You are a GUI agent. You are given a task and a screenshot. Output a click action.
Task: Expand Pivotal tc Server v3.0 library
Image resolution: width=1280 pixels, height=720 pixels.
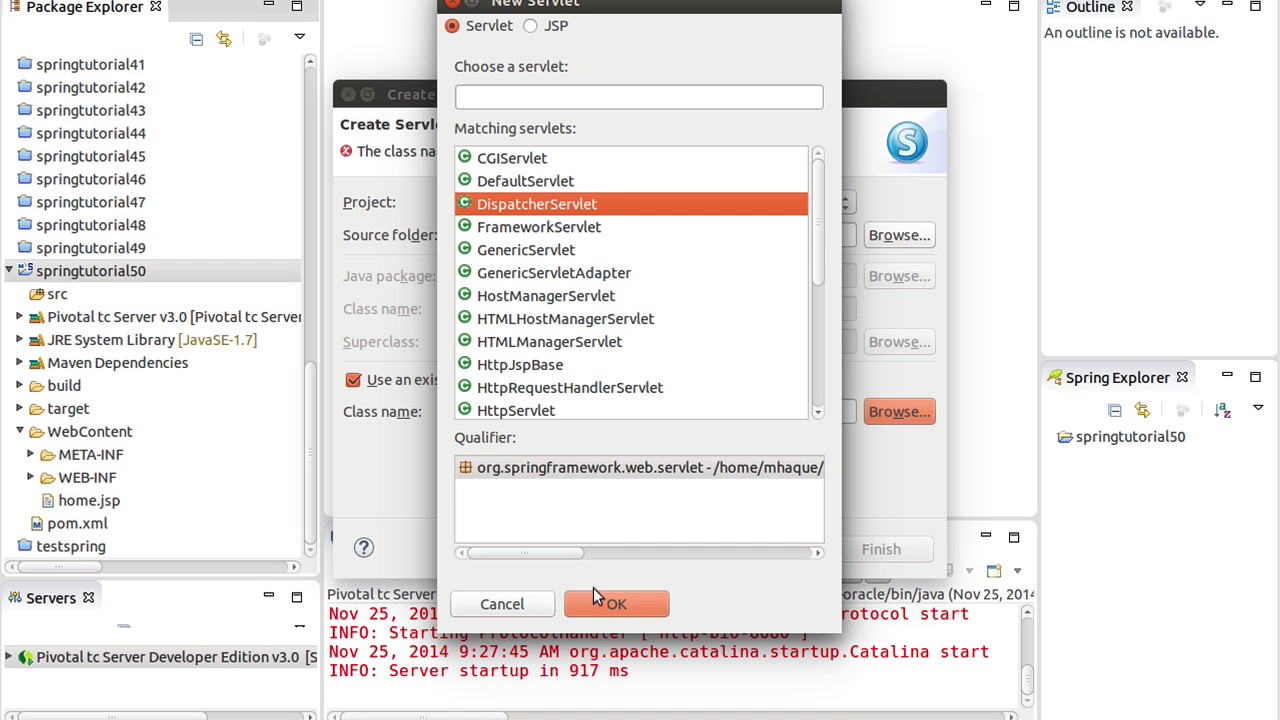tap(19, 317)
